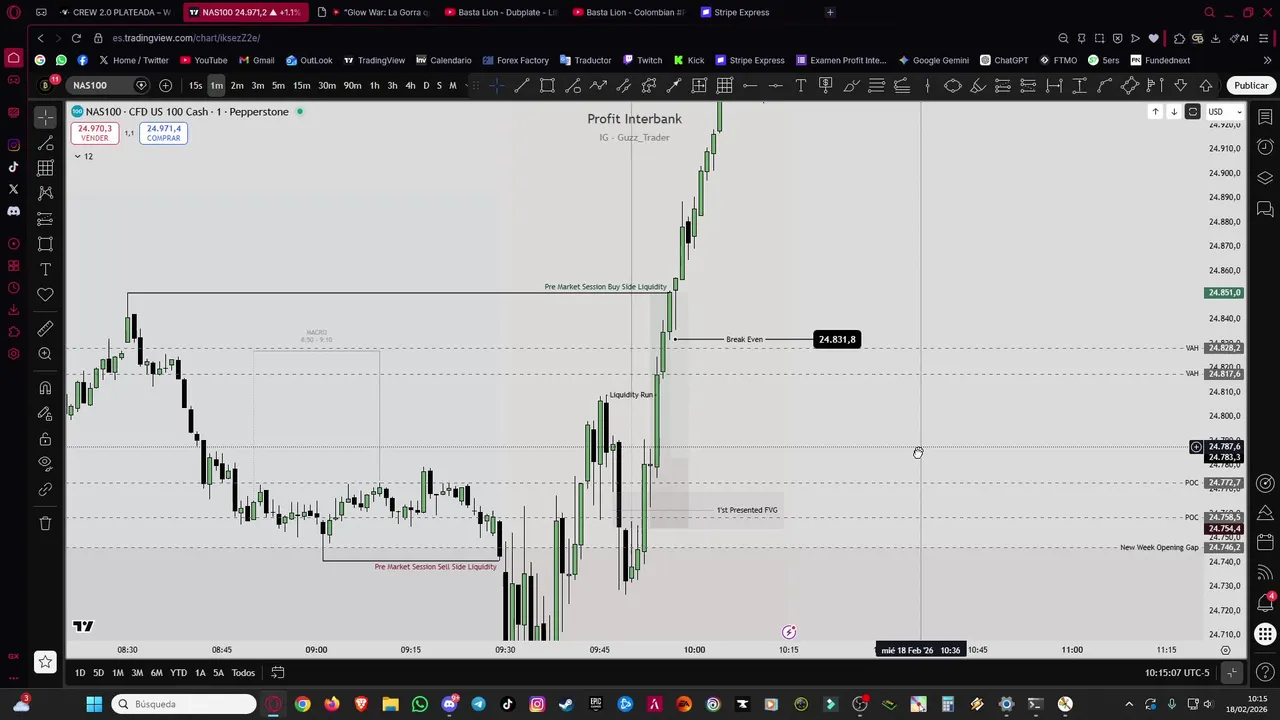Select the grid table tool in top toolbar
This screenshot has width=1280, height=720.
(725, 86)
